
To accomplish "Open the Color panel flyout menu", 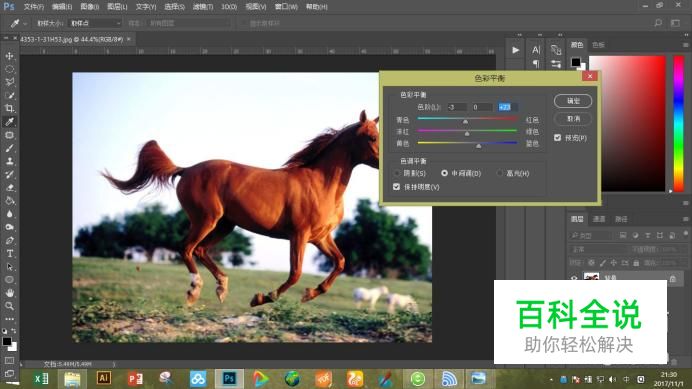I will 685,45.
